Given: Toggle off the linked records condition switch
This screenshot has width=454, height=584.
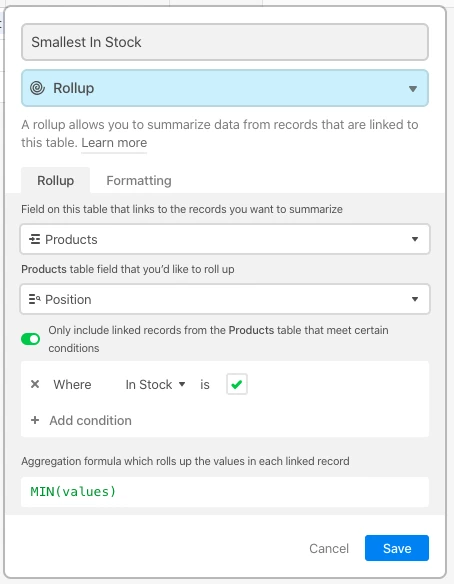Looking at the screenshot, I should [31, 339].
